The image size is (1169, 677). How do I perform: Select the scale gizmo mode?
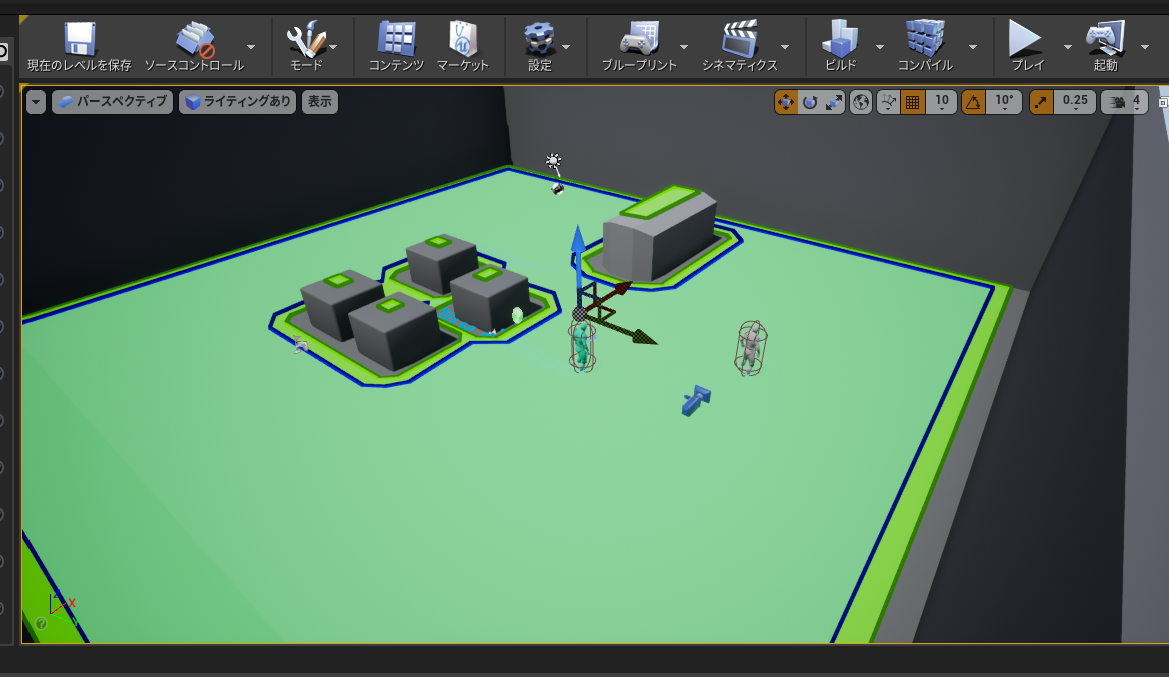pos(834,101)
